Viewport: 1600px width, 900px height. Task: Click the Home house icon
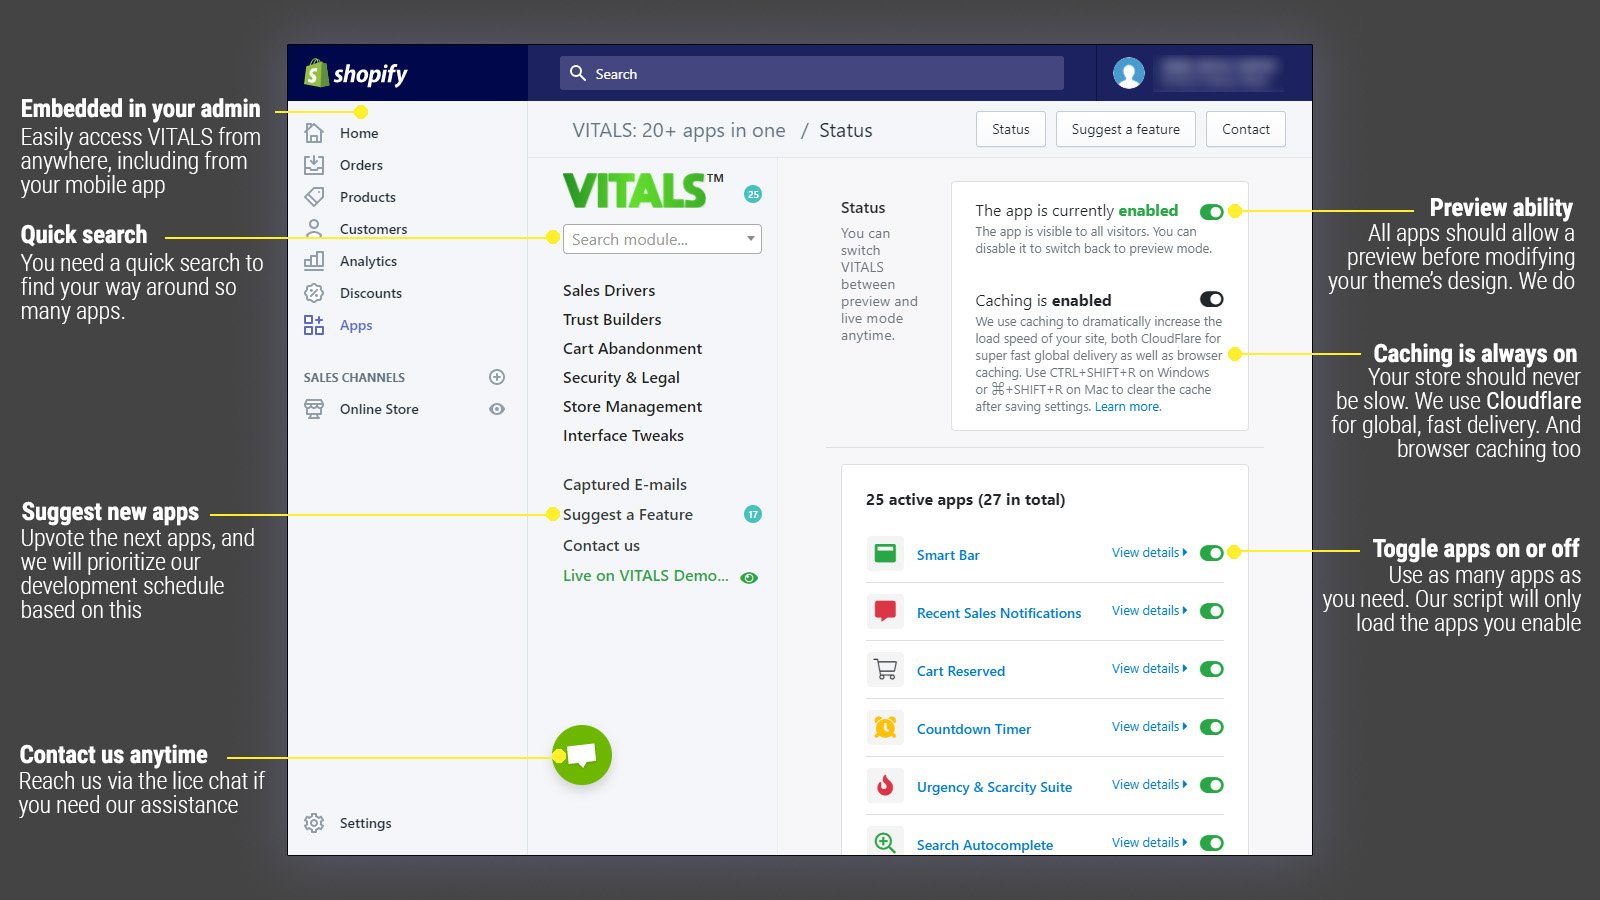click(314, 133)
